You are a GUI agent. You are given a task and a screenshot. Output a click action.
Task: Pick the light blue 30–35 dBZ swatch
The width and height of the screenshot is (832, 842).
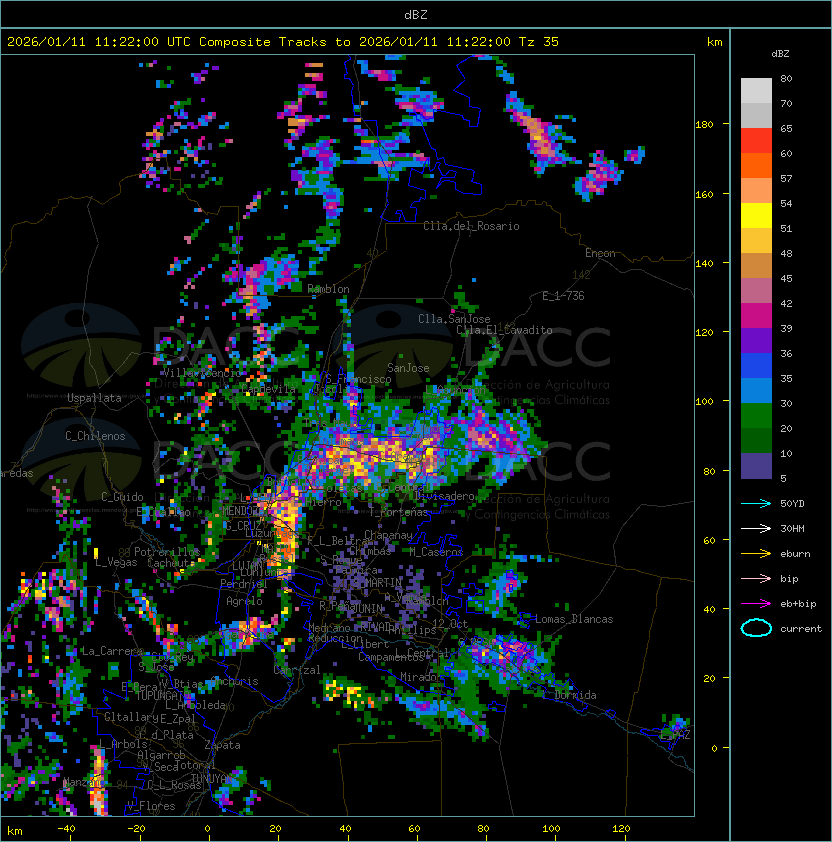click(756, 390)
